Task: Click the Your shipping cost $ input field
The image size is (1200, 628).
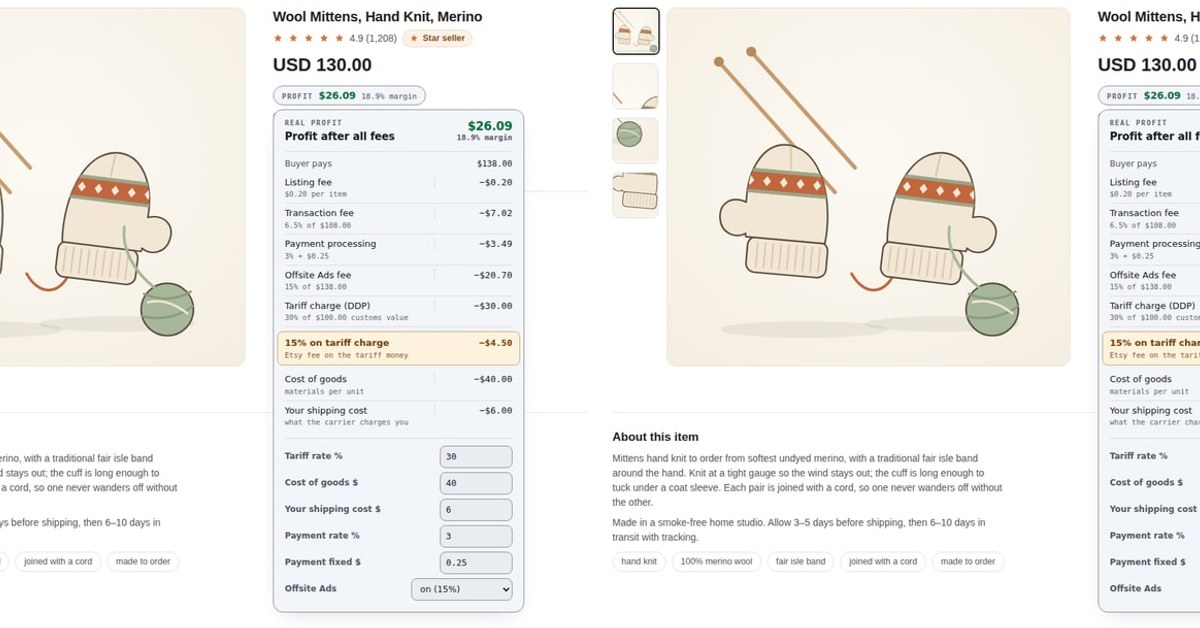Action: (476, 509)
